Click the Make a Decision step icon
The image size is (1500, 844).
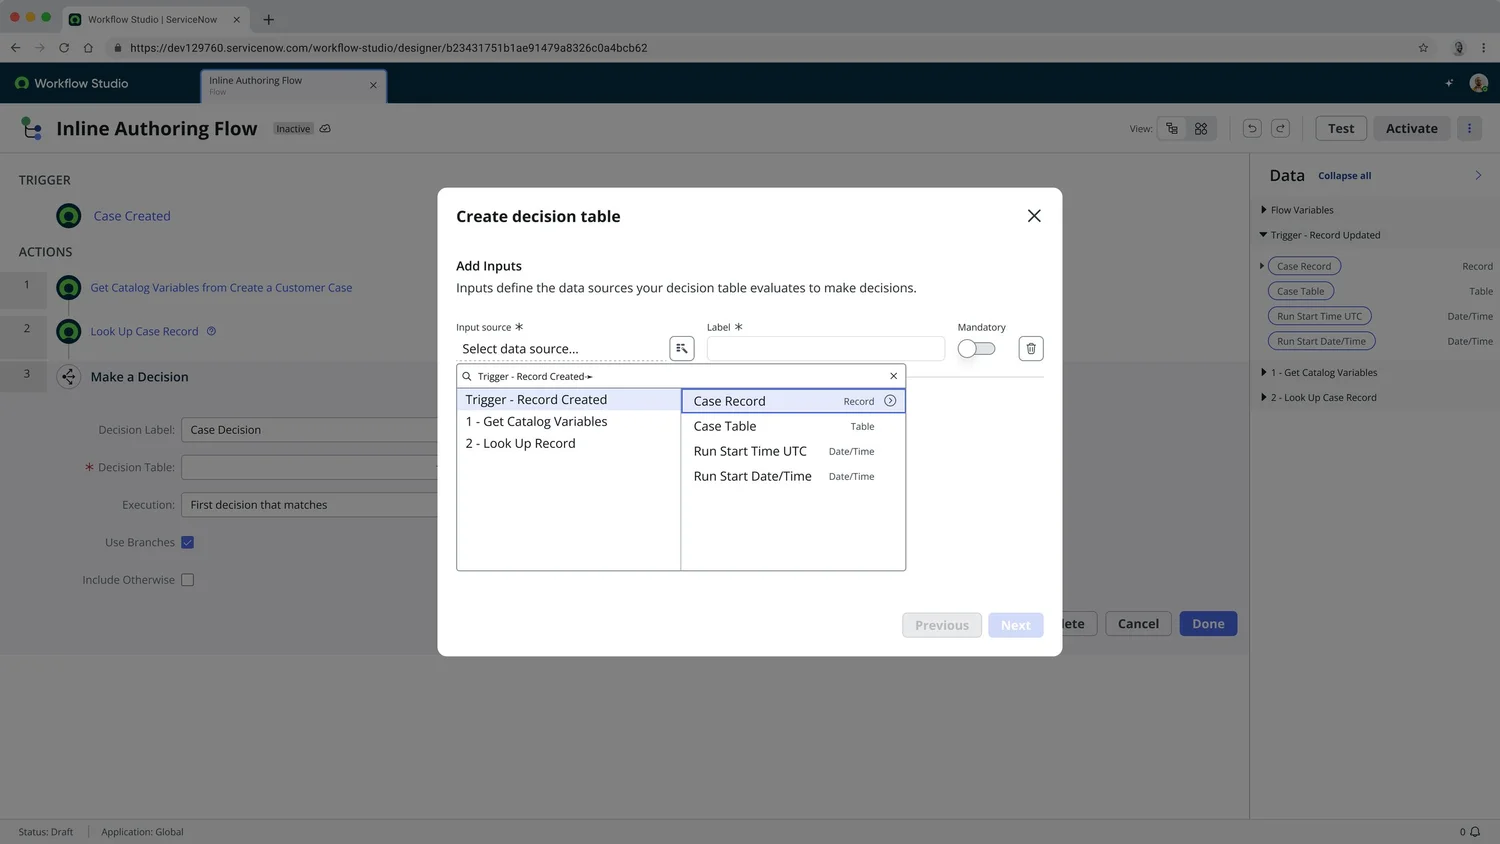69,377
